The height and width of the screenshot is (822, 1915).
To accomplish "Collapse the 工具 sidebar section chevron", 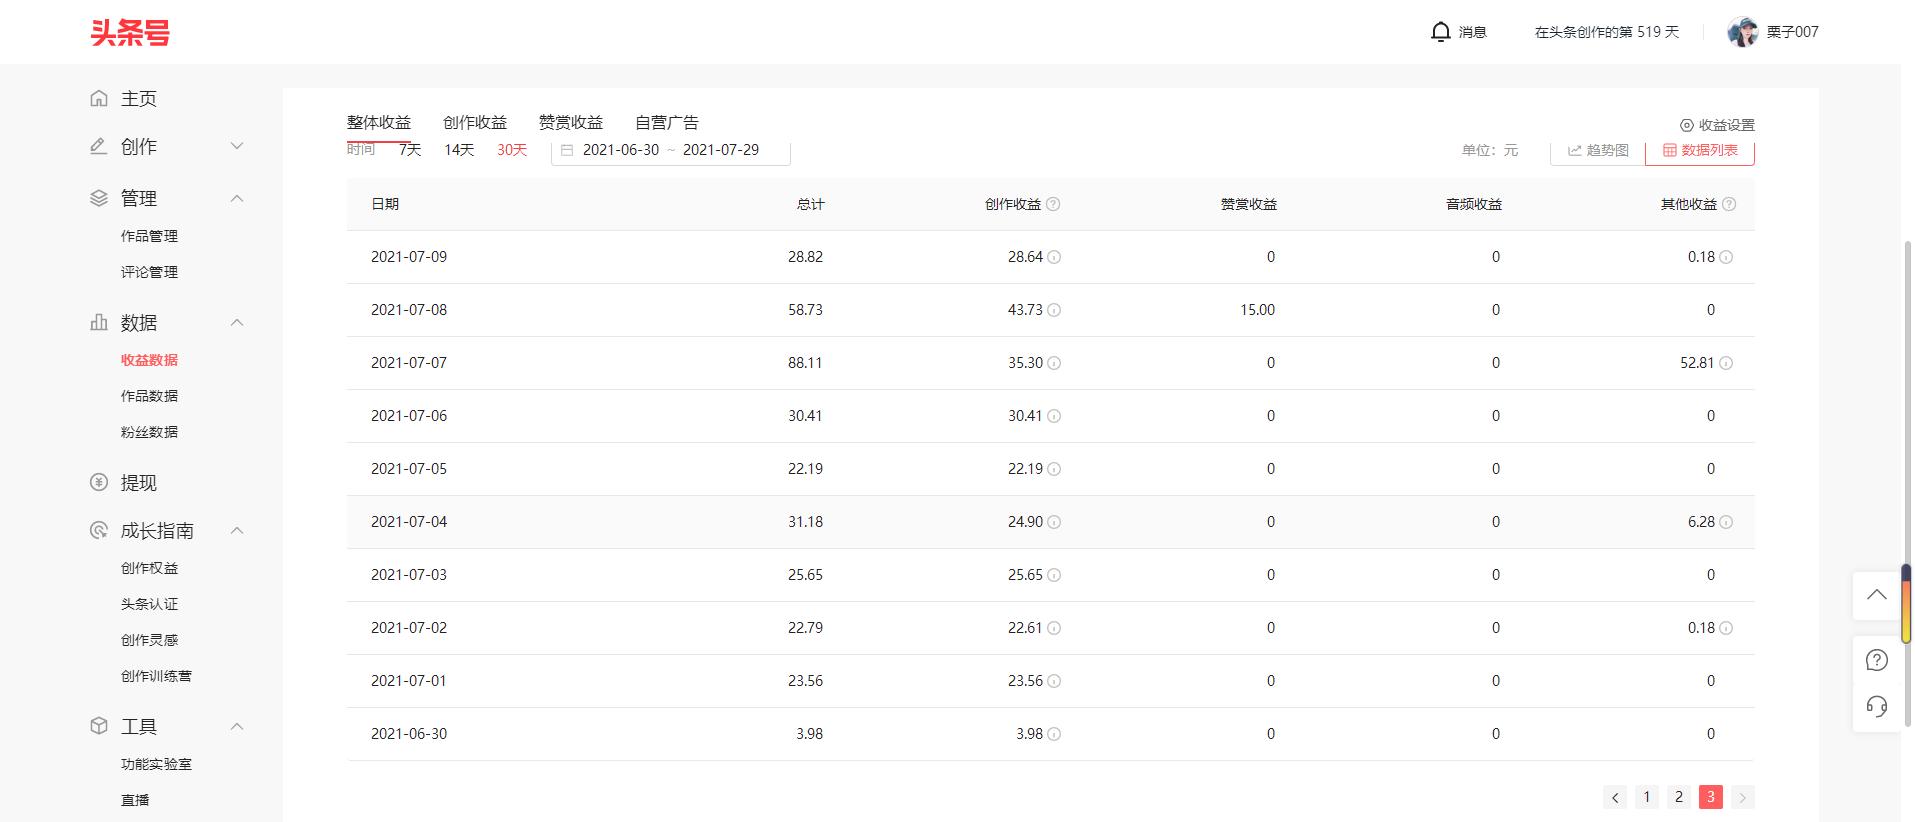I will [237, 726].
